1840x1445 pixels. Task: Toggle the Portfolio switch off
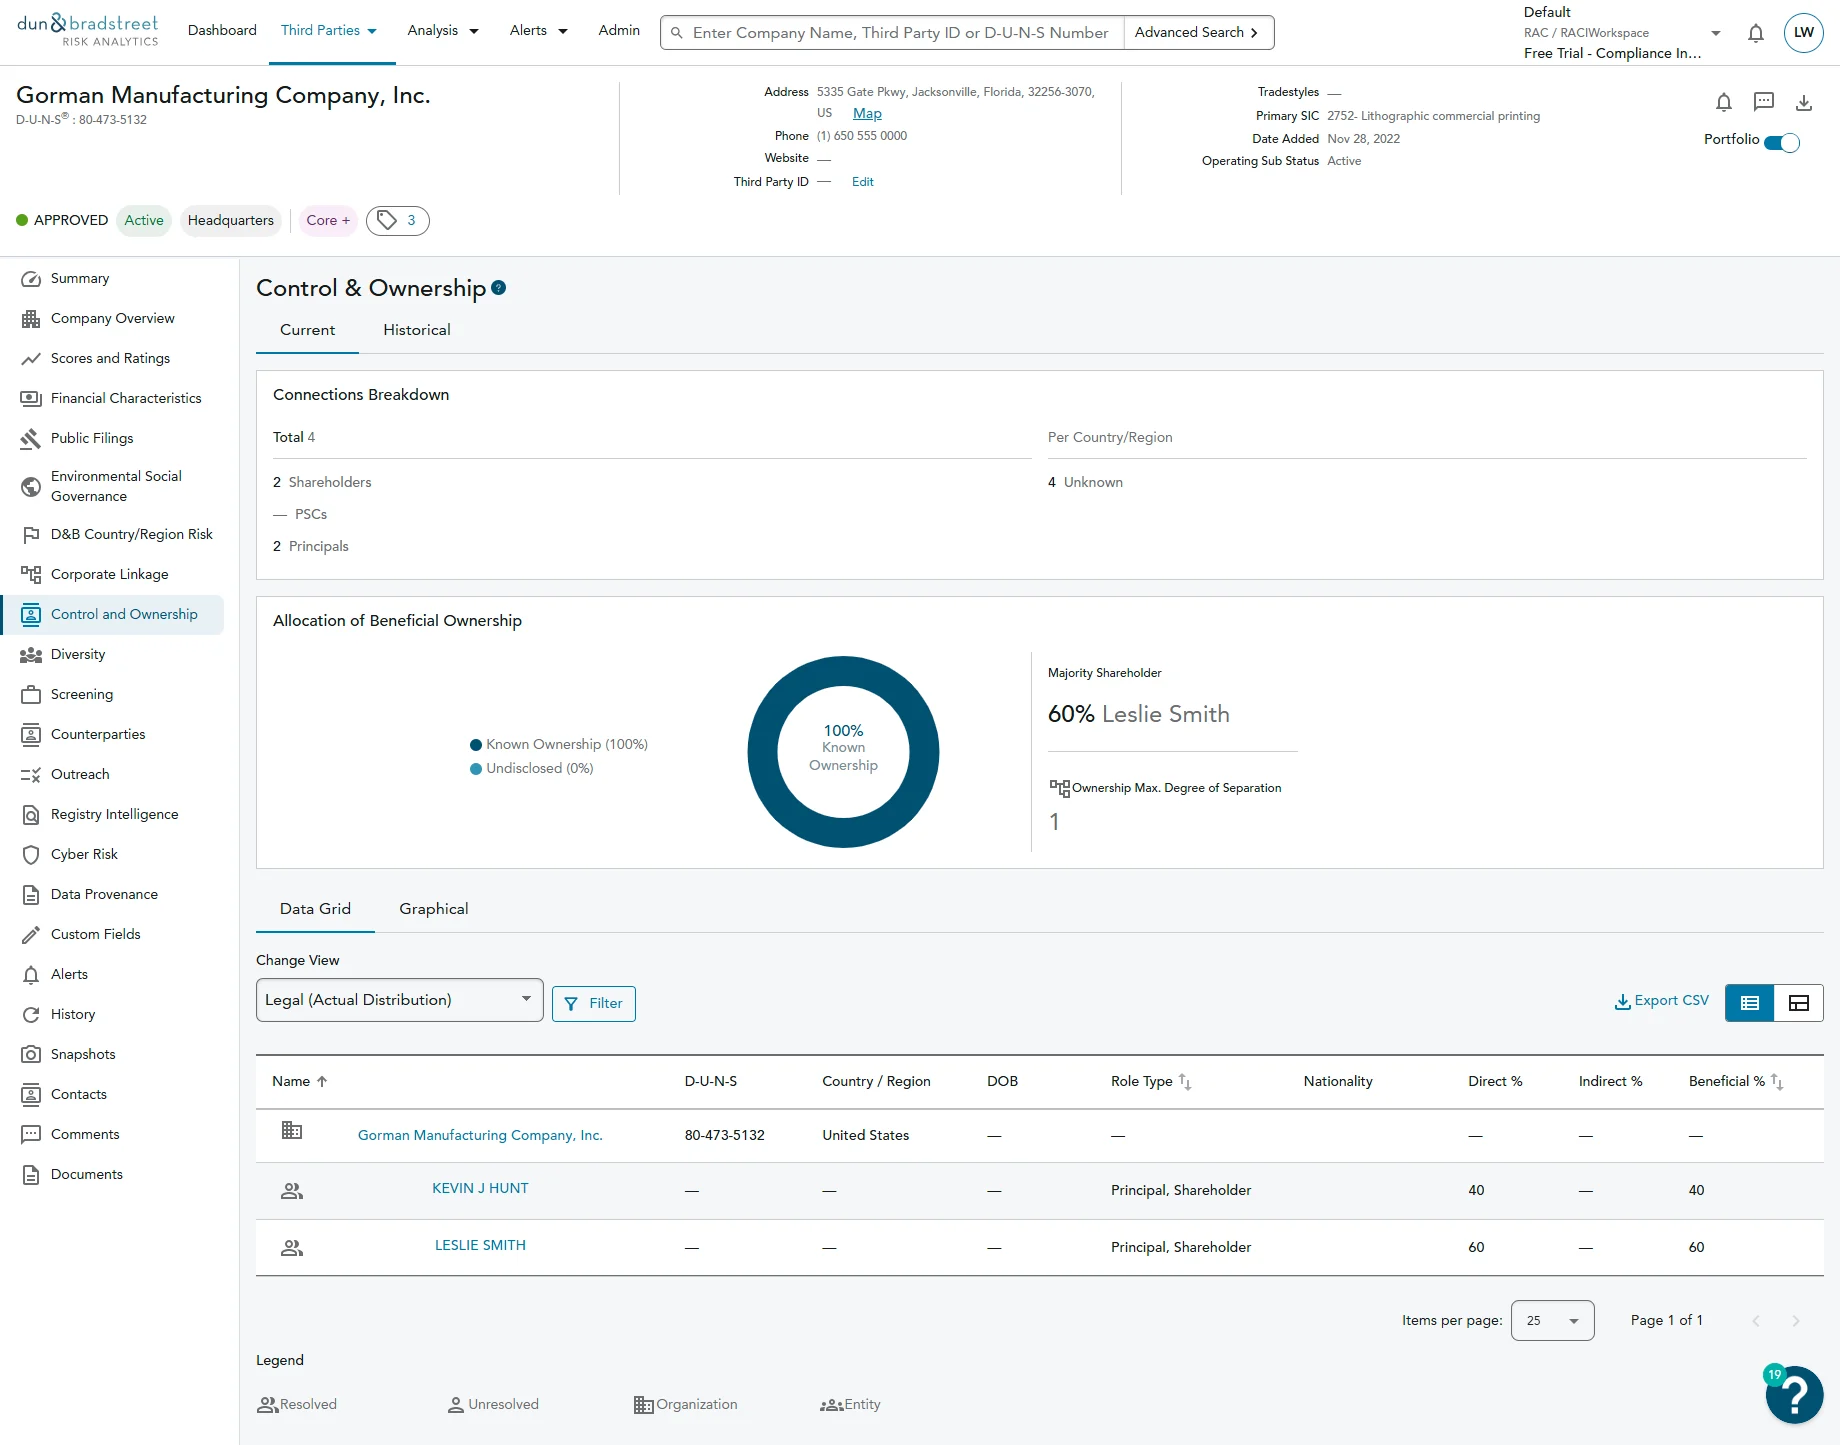point(1782,142)
